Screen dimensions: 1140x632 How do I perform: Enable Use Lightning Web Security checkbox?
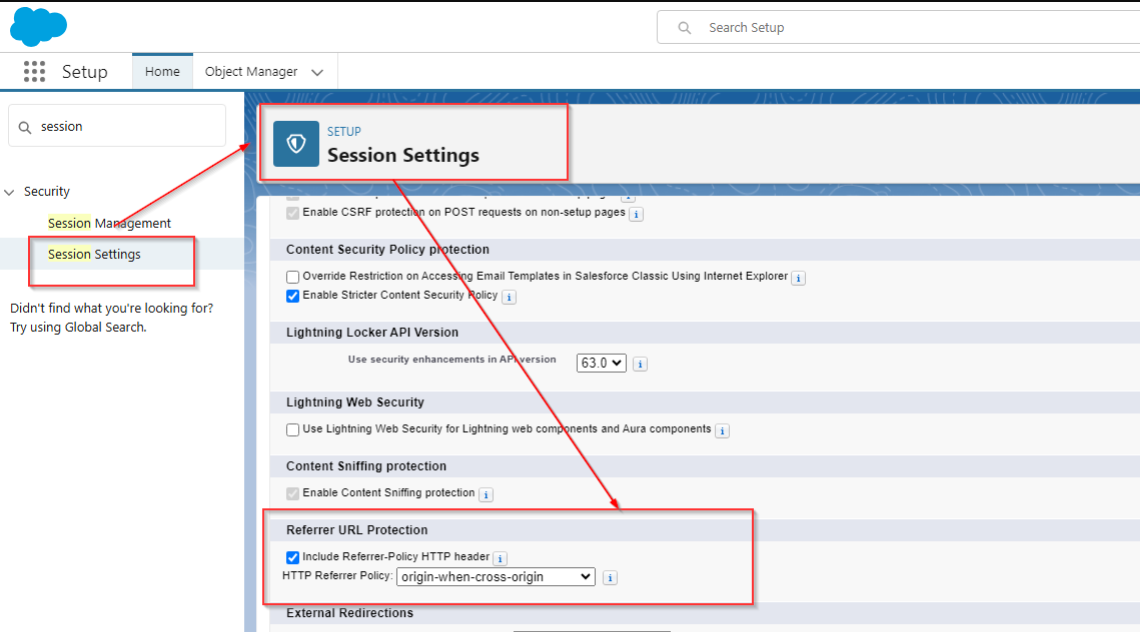pos(293,430)
